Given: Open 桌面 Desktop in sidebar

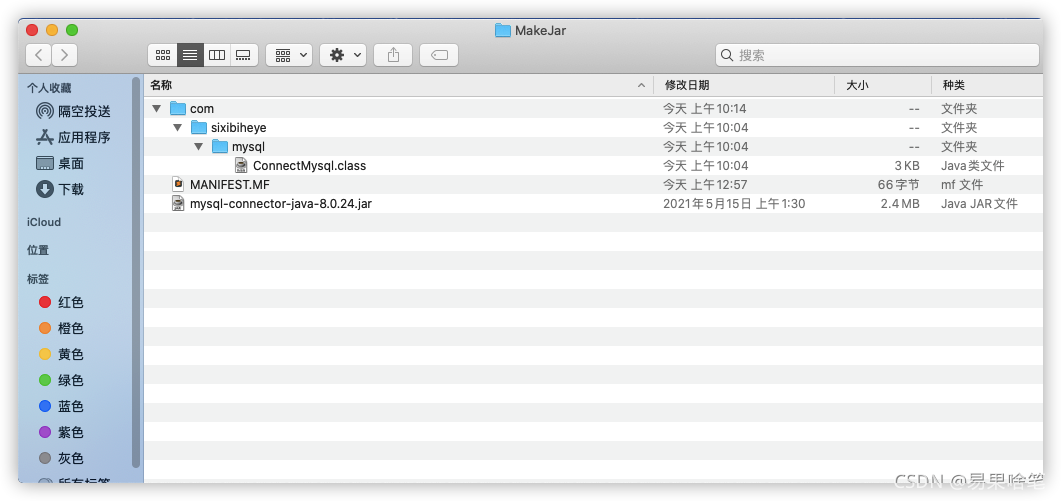Looking at the screenshot, I should point(60,163).
